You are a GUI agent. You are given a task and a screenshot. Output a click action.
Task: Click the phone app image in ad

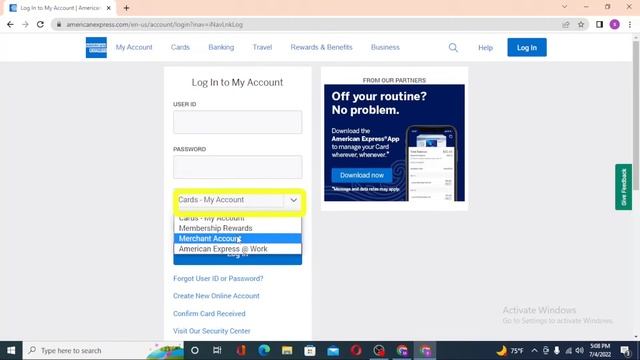pos(431,163)
